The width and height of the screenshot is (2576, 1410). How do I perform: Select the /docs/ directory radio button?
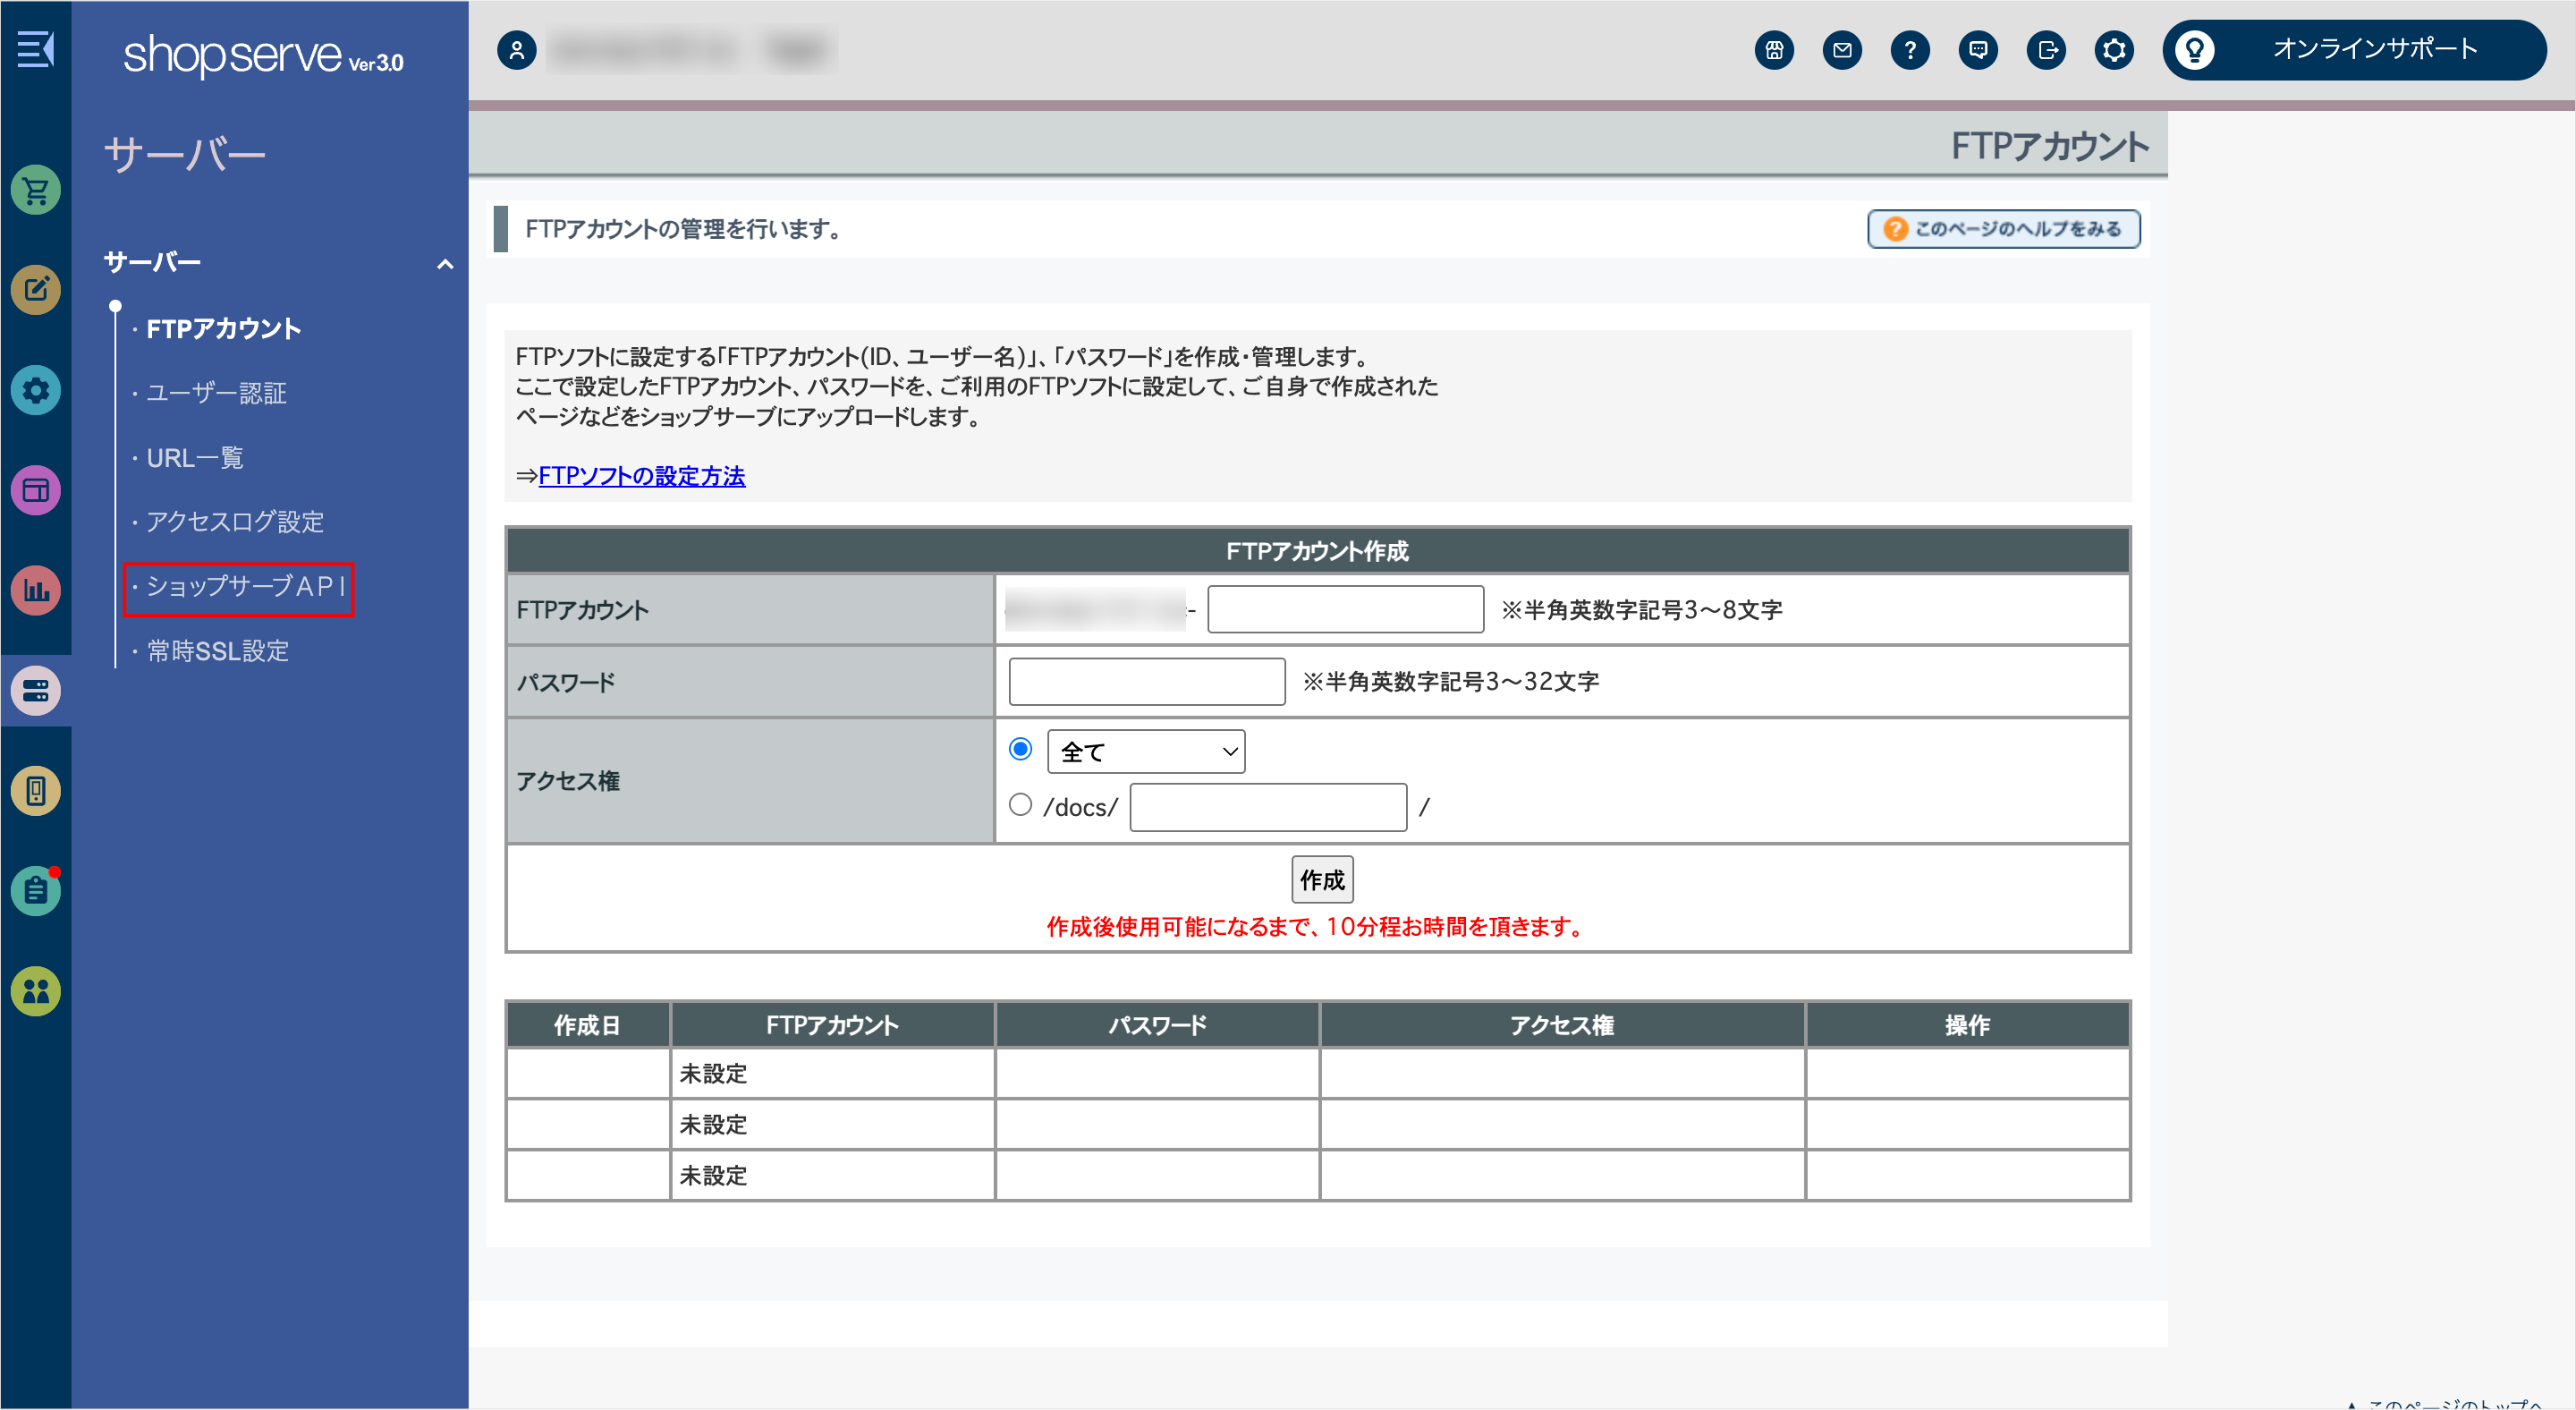[x=1020, y=805]
